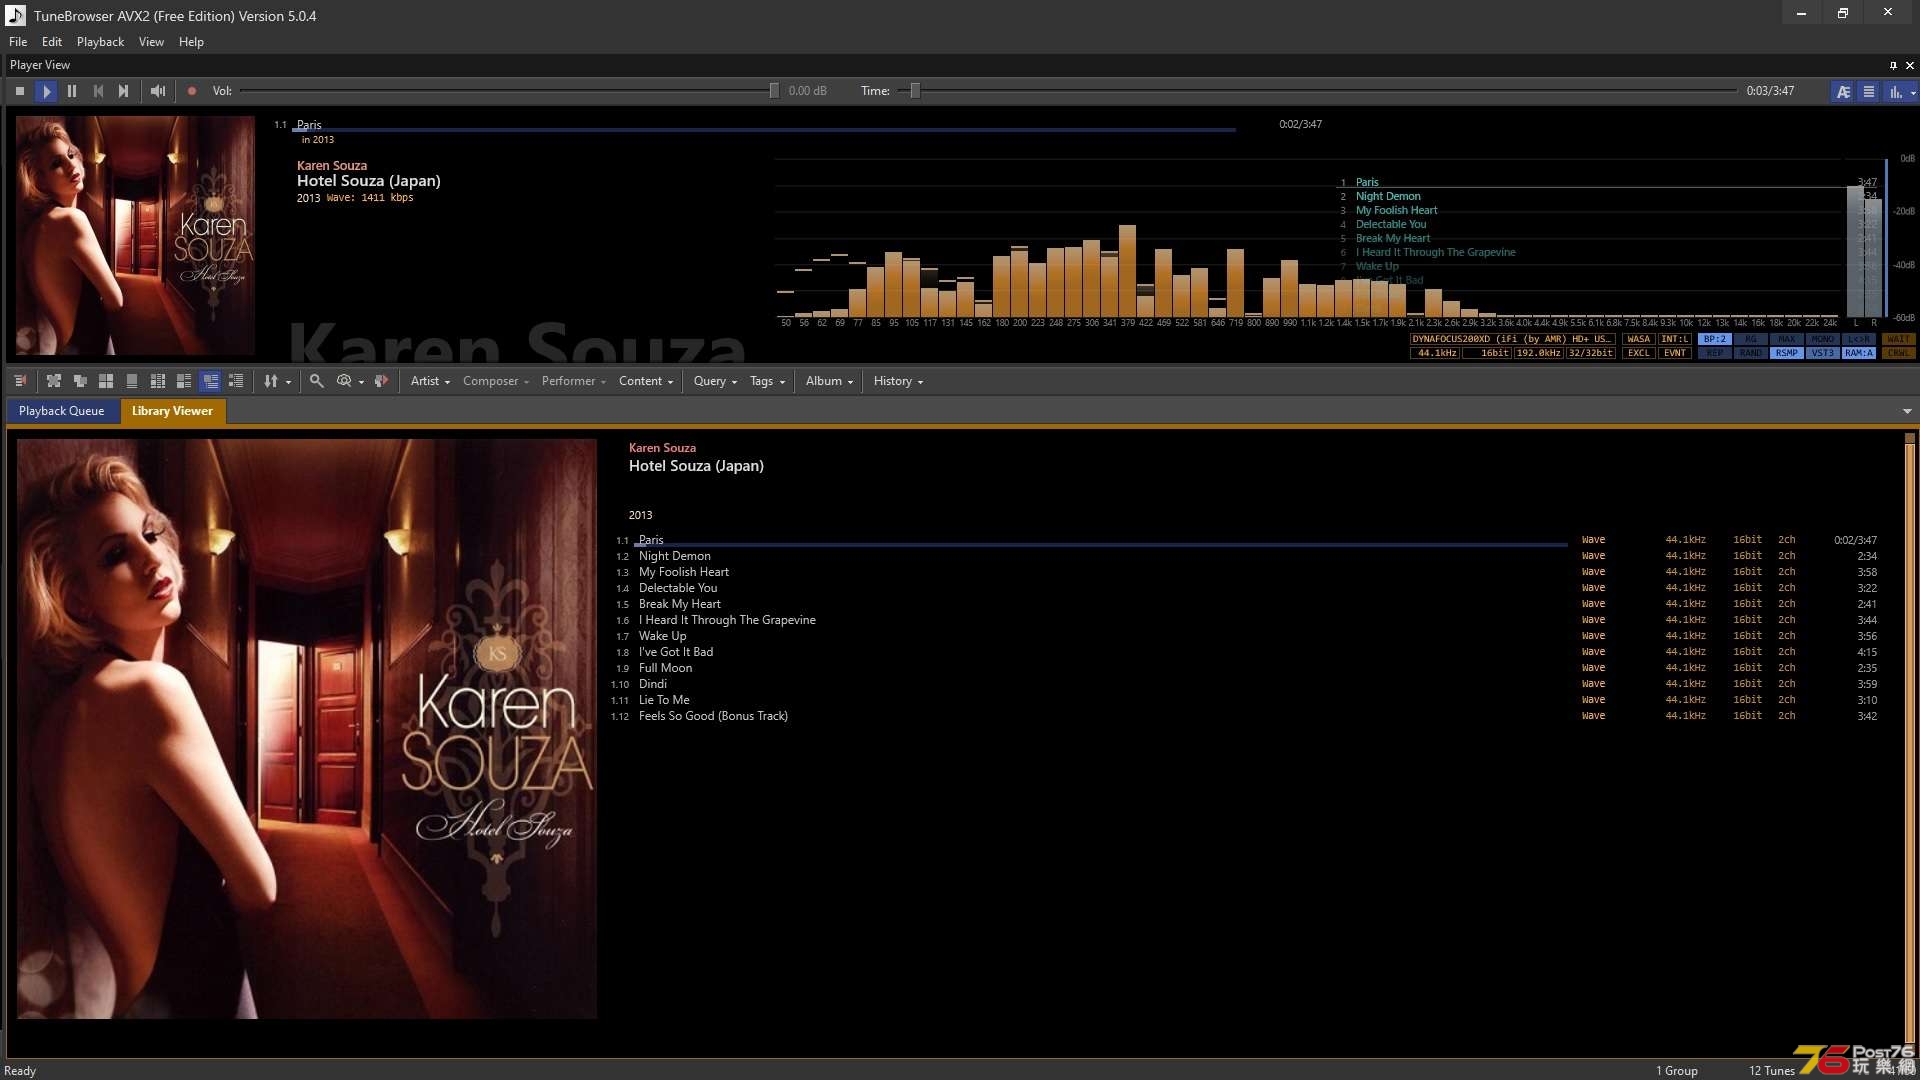The height and width of the screenshot is (1080, 1920).
Task: Select the highlighted album detail view icon
Action: point(210,381)
